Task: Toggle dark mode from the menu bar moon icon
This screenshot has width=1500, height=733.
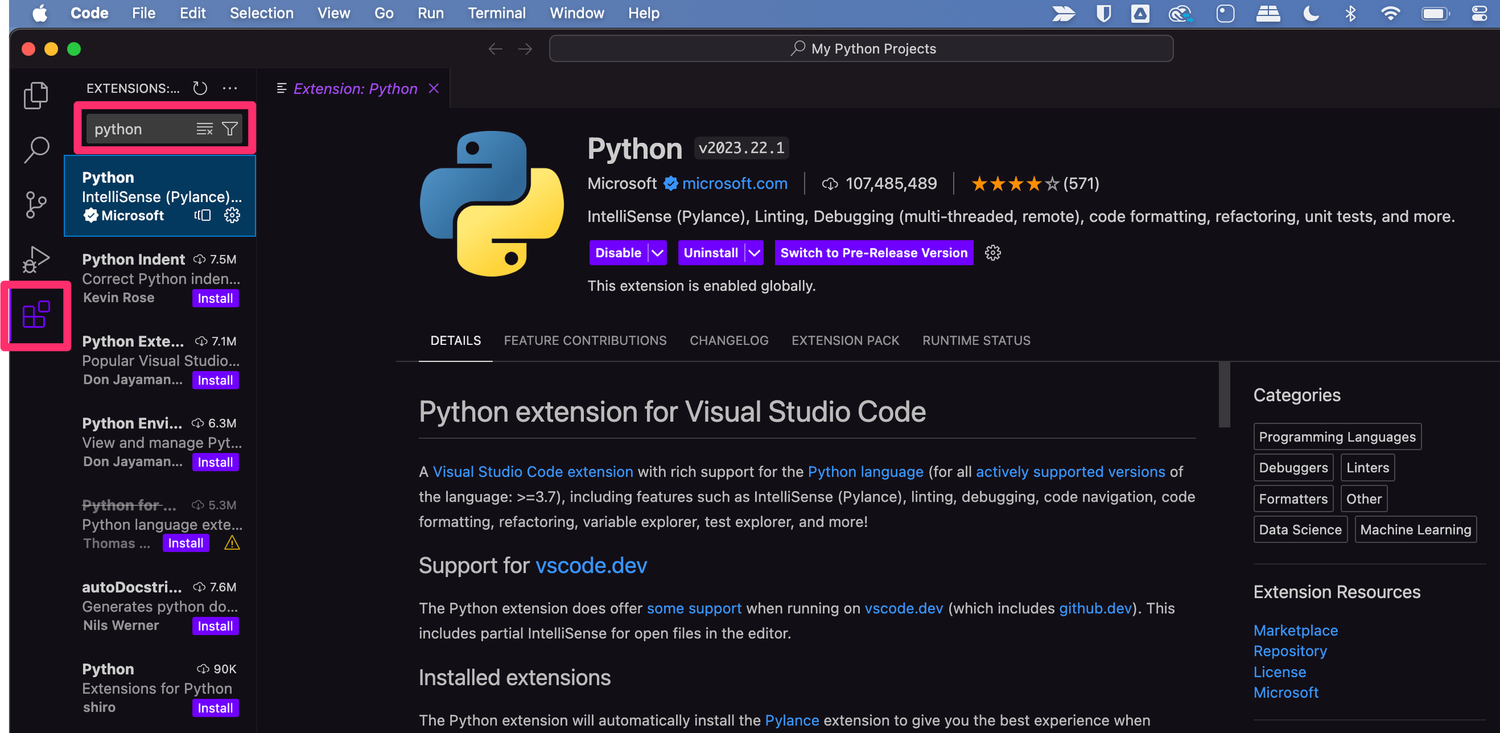Action: point(1311,13)
